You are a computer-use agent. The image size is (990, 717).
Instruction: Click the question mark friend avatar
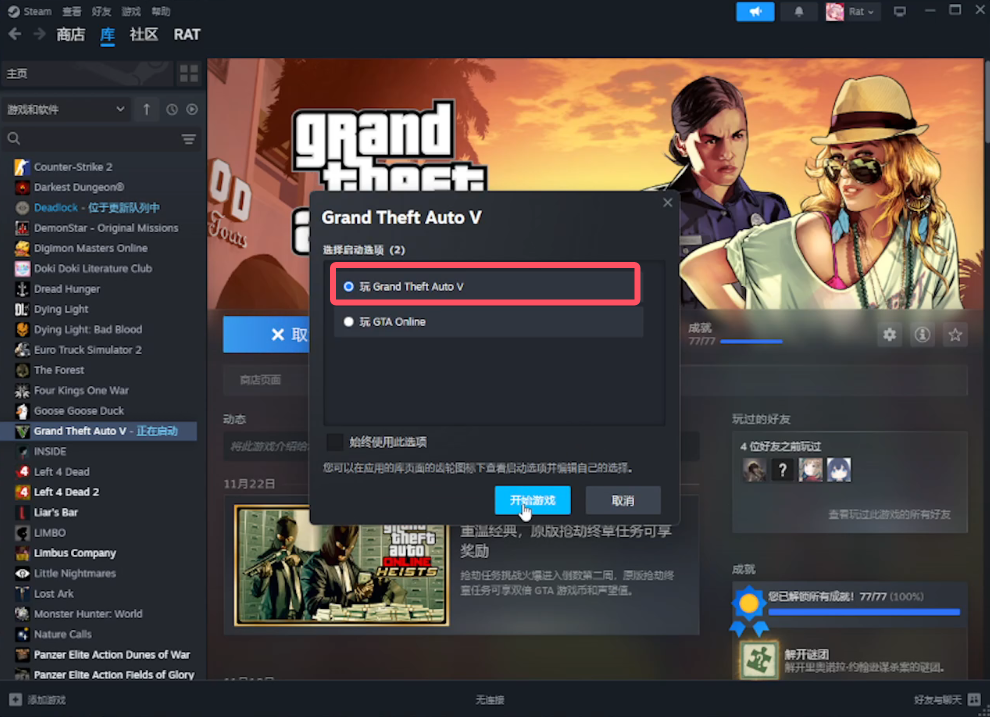pos(782,470)
